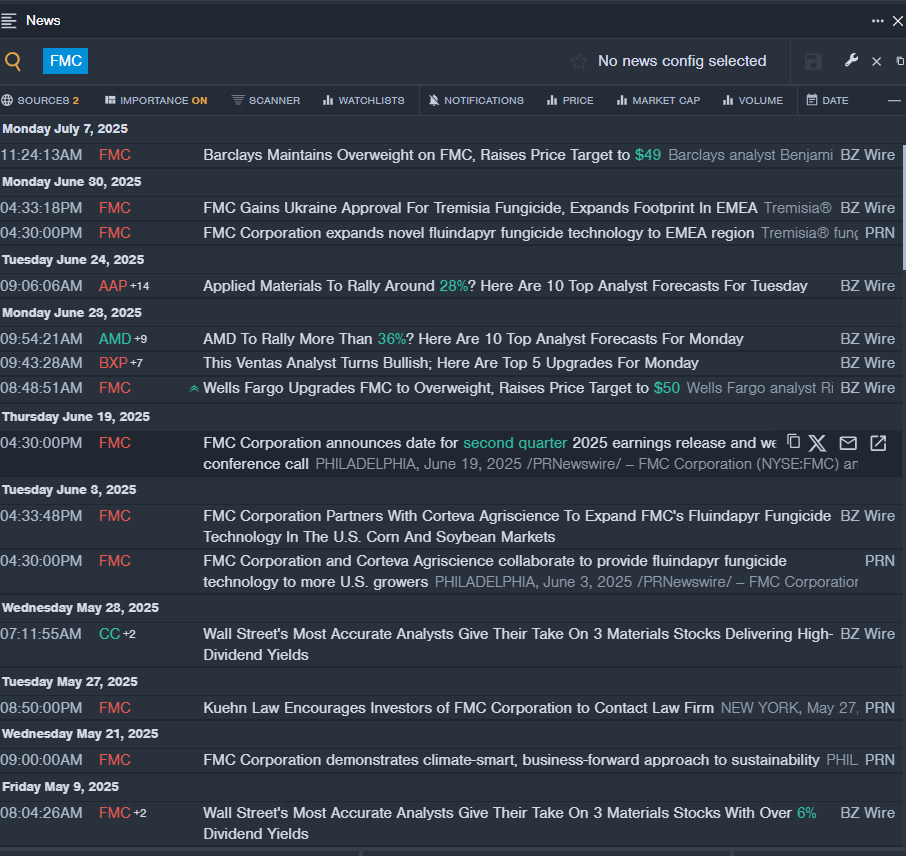Close the News panel
Screen dimensions: 906x856
[898, 21]
